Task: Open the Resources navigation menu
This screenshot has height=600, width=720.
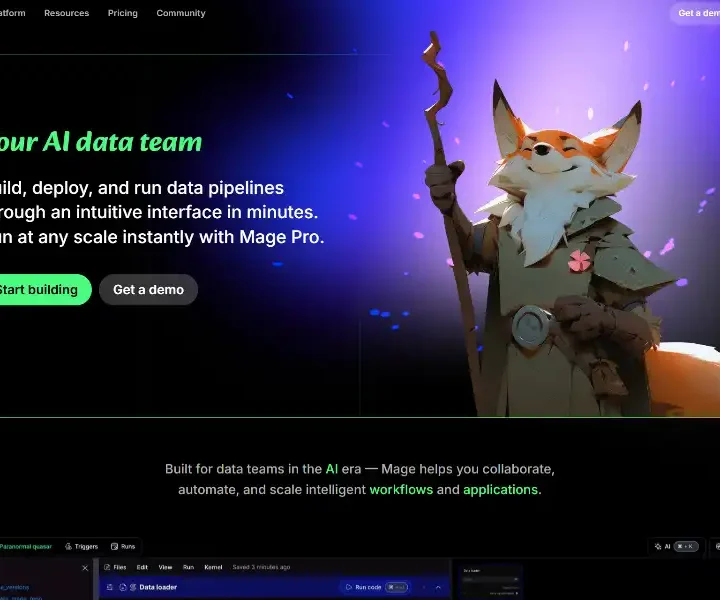Action: 67,13
